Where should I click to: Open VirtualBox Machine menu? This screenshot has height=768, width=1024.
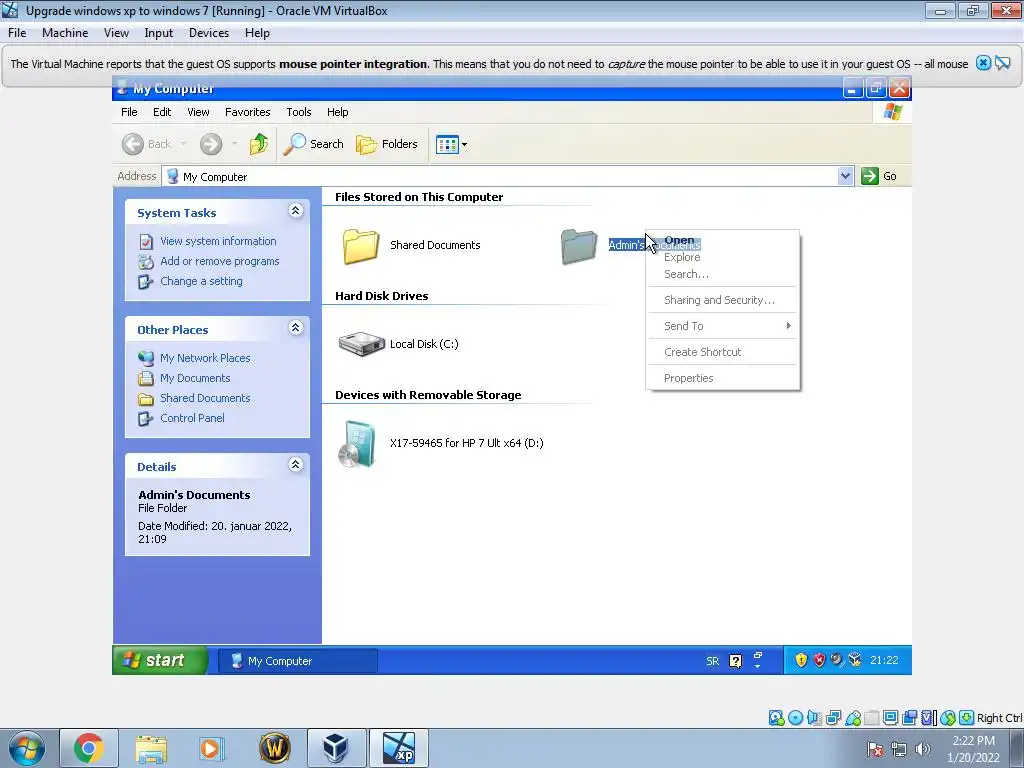point(65,33)
